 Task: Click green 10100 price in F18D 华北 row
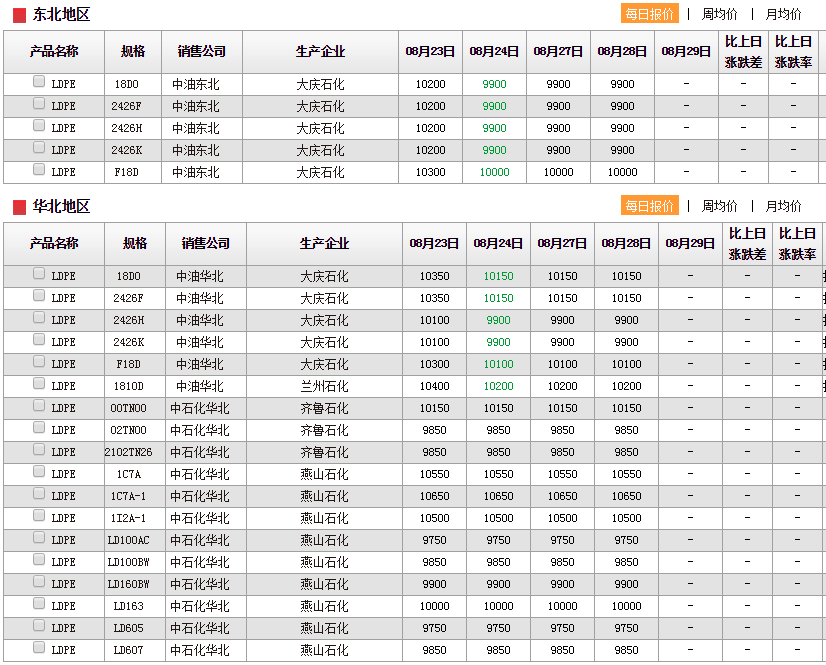pyautogui.click(x=498, y=364)
